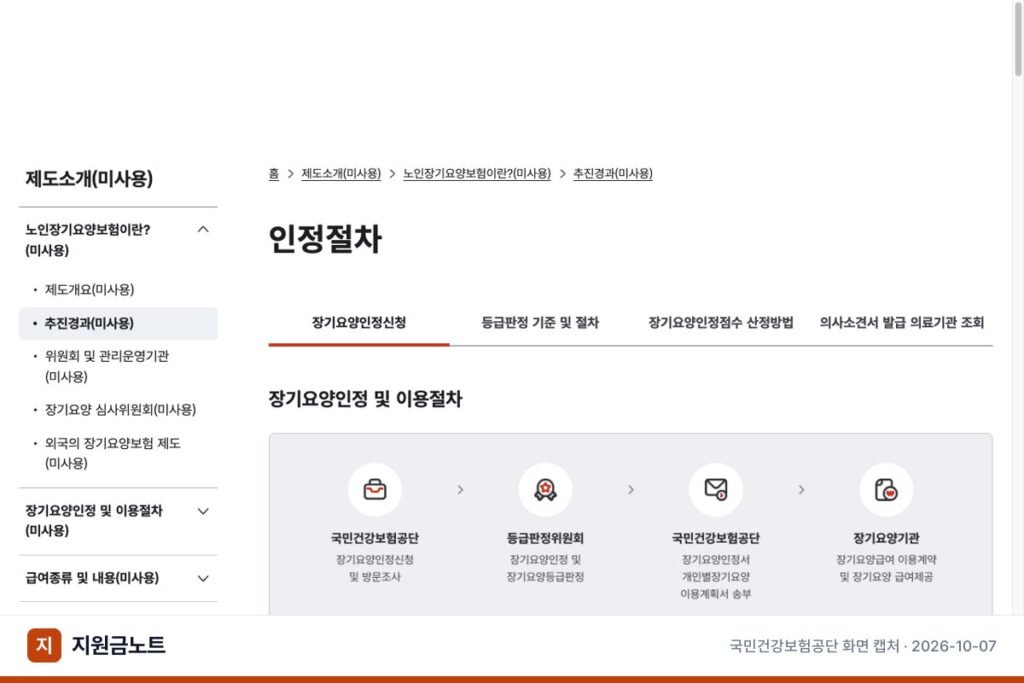Click the 장기요양기관 step label
Viewport: 1024px width, 683px height.
pos(886,538)
